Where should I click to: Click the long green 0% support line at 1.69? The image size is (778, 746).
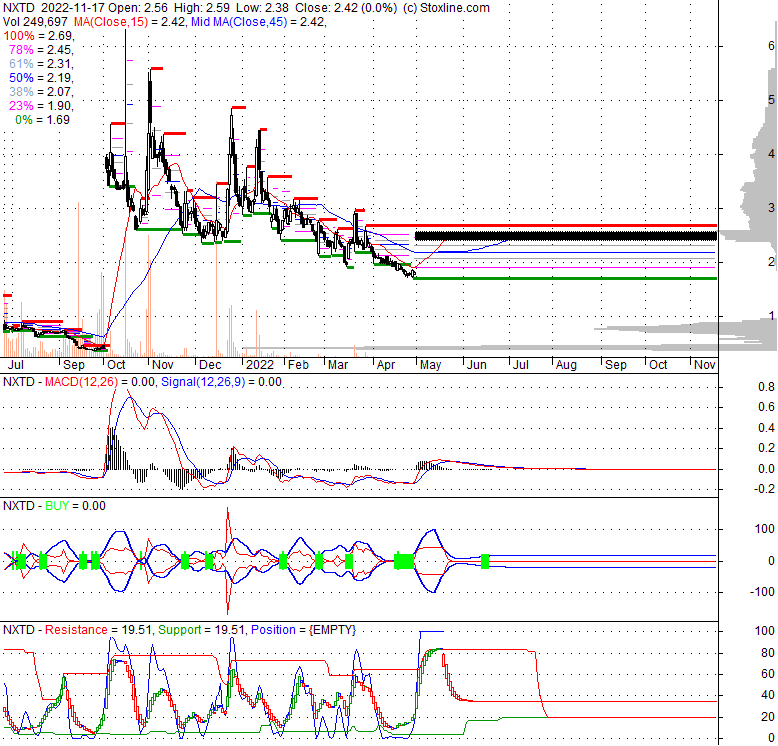click(565, 278)
